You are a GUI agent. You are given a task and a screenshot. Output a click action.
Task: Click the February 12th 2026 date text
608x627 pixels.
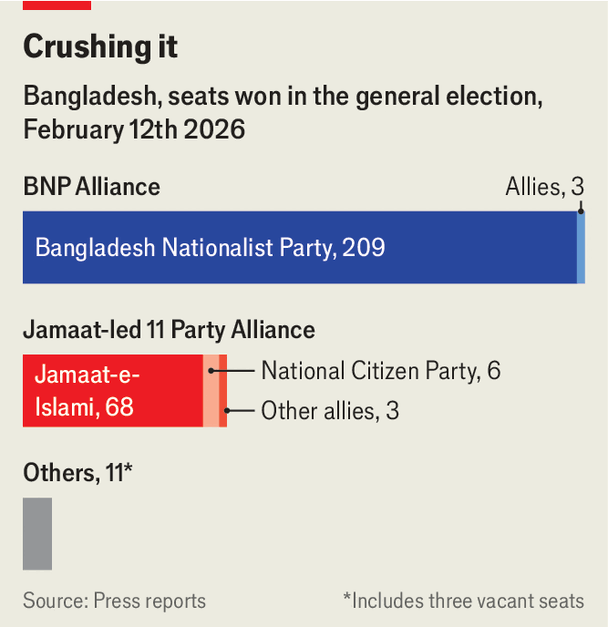point(134,130)
